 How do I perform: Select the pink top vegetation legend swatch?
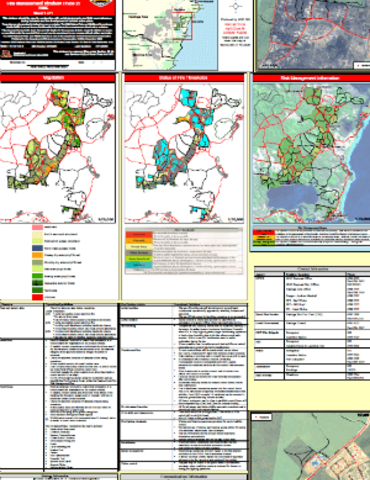(x=37, y=227)
